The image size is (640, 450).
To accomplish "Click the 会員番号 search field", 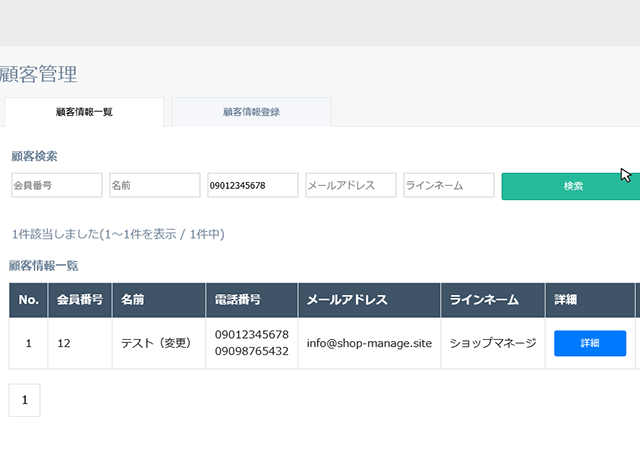I will (x=57, y=185).
